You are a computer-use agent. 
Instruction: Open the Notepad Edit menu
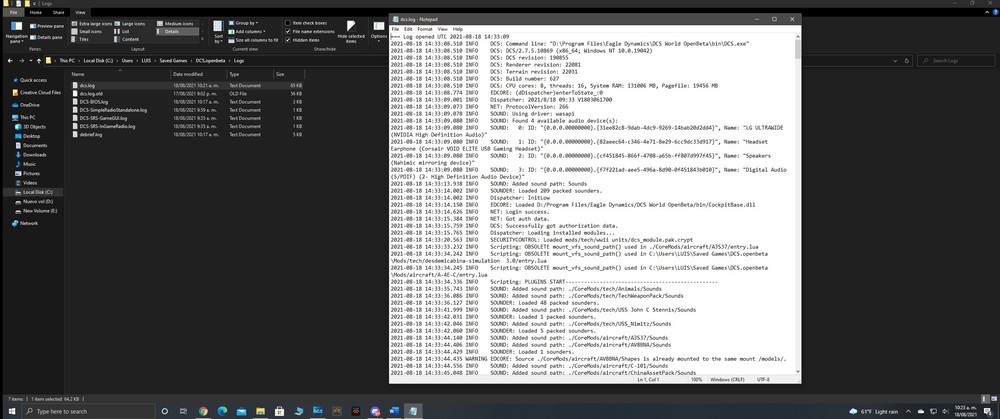(408, 29)
